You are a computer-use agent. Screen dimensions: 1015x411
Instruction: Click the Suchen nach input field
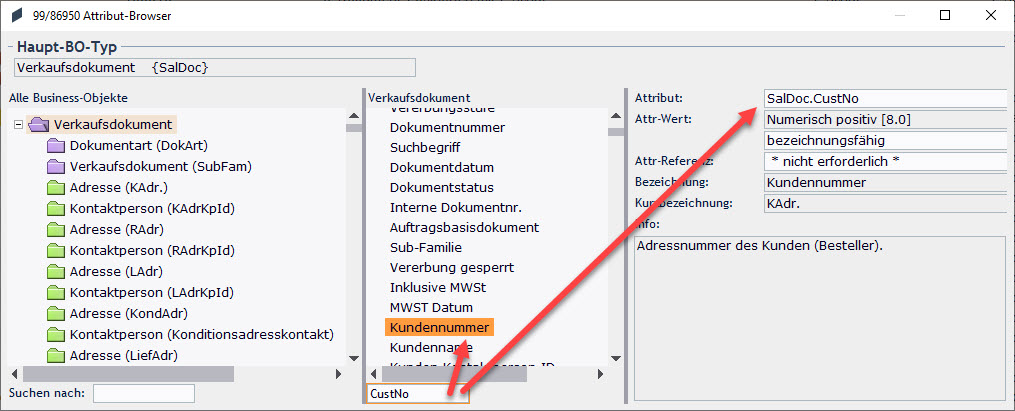[144, 394]
